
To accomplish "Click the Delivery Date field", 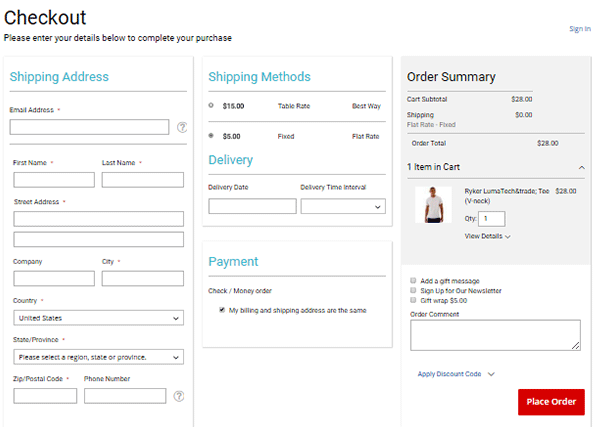I will click(252, 206).
